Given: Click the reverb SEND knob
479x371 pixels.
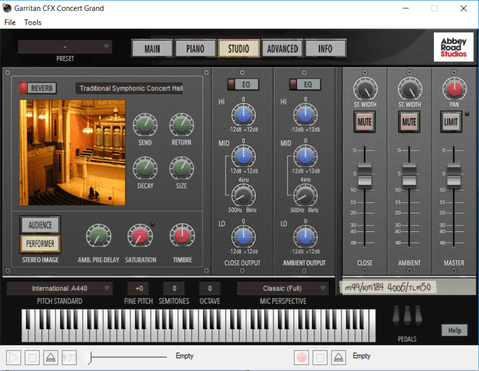Looking at the screenshot, I should tap(145, 125).
